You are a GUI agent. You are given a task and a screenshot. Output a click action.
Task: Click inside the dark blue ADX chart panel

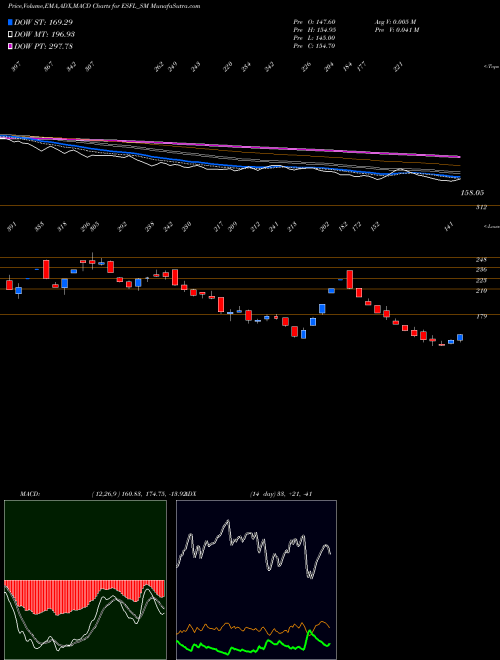pyautogui.click(x=256, y=580)
